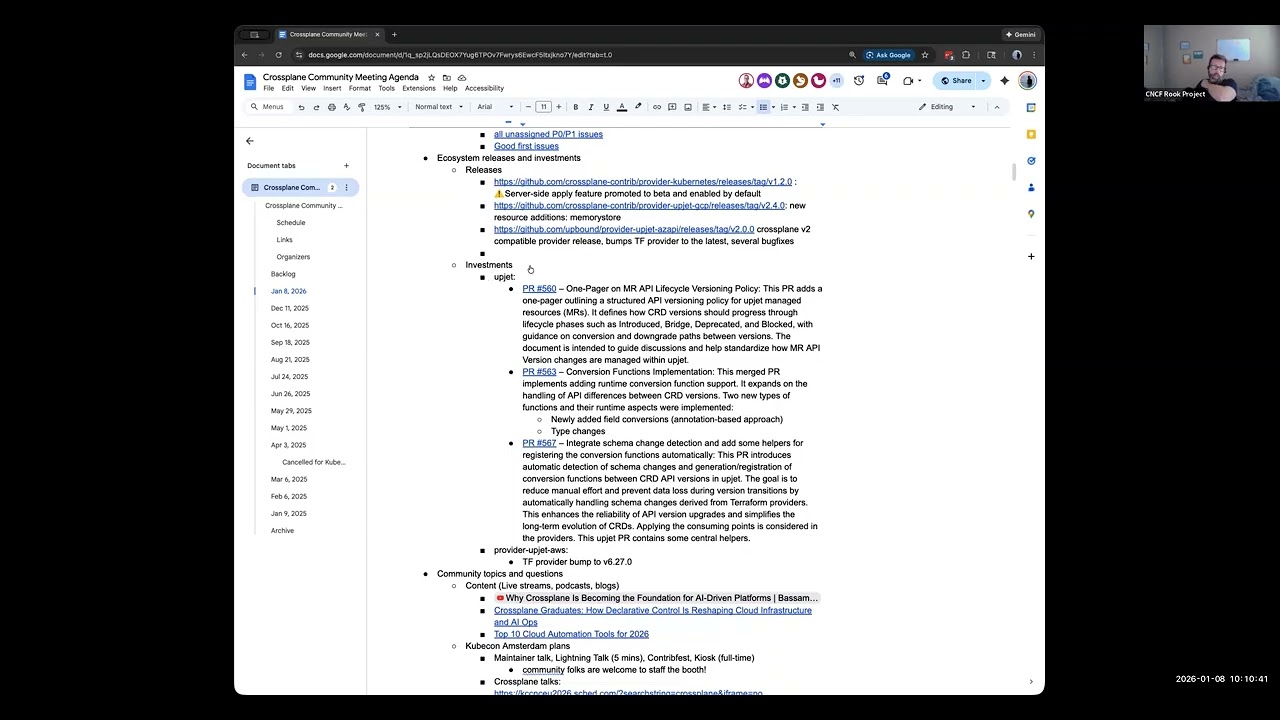Clear formatting with the toolbar icon
1280x720 pixels.
click(x=836, y=107)
